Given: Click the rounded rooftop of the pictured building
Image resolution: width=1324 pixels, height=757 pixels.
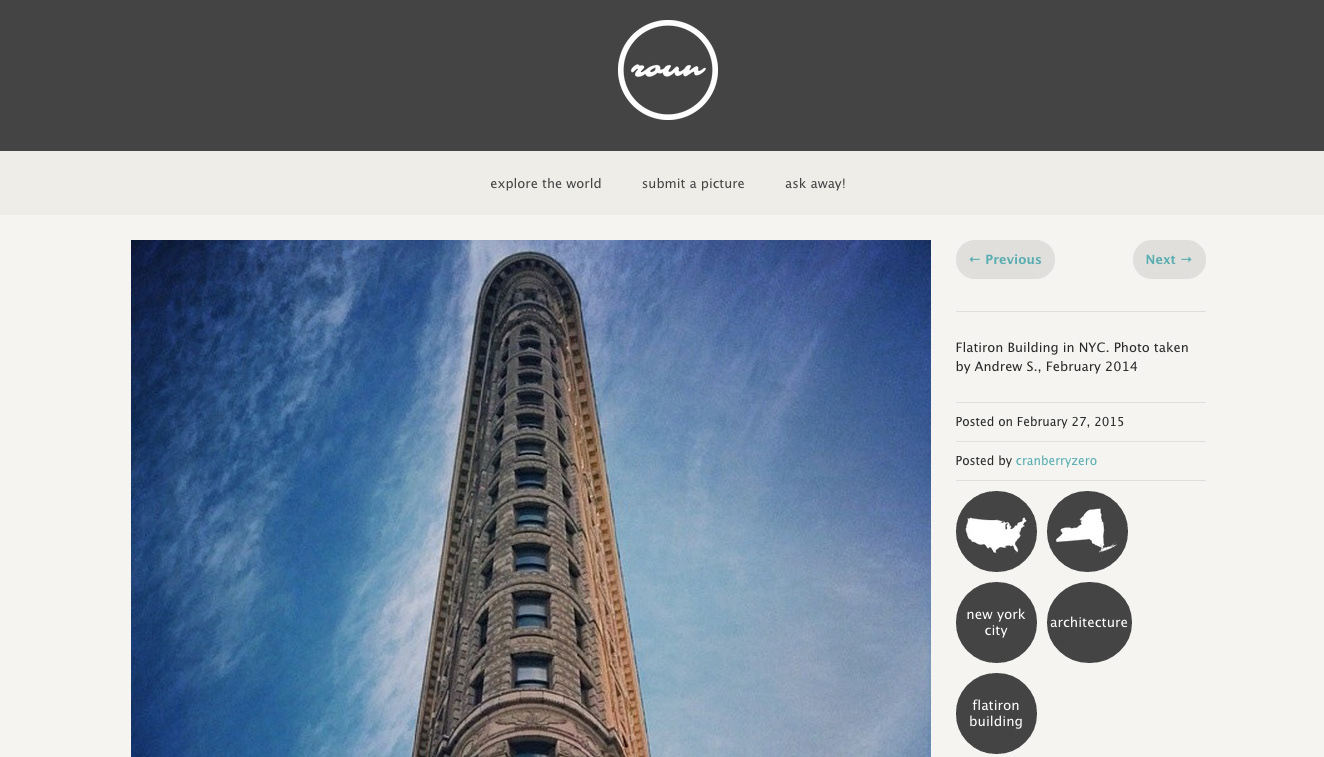Looking at the screenshot, I should [x=530, y=275].
